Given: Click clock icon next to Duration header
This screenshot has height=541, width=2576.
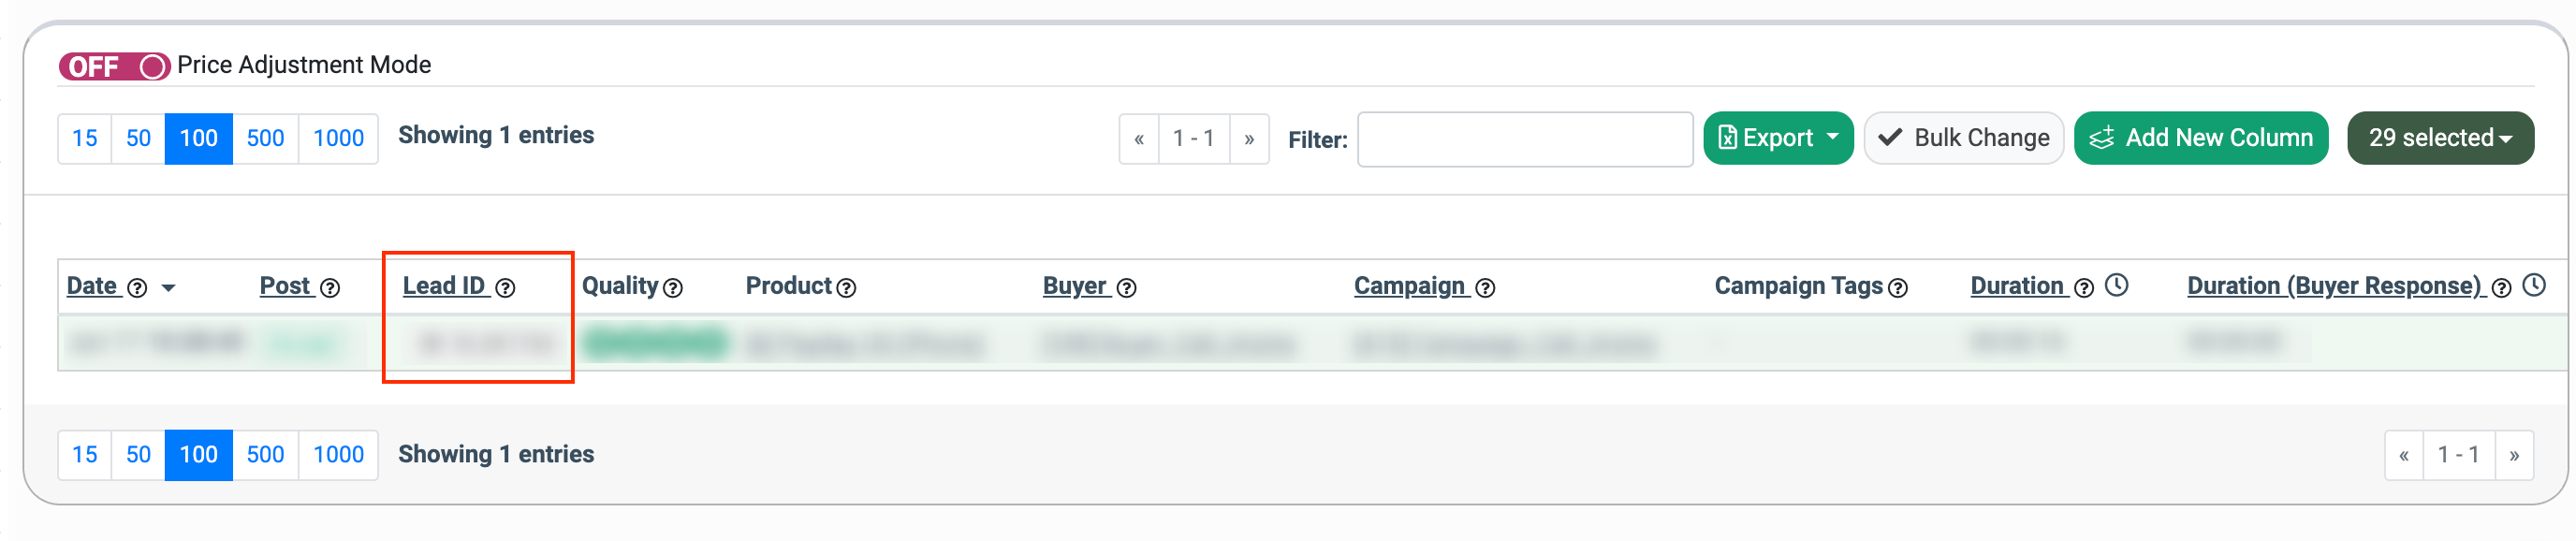Looking at the screenshot, I should click(2116, 286).
